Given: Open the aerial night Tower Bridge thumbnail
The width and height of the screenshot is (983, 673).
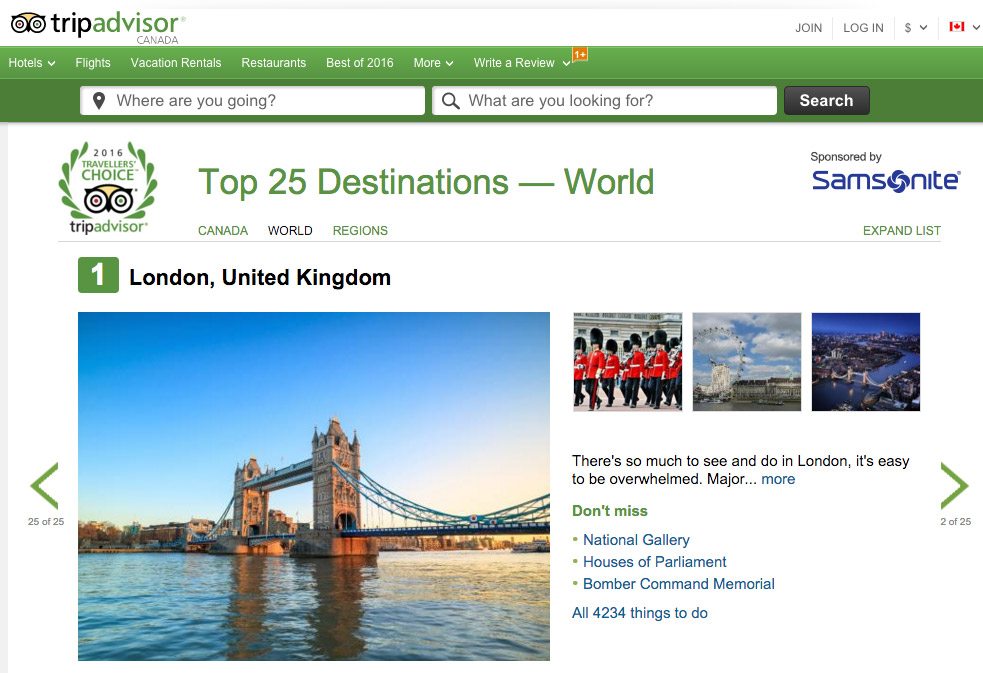Looking at the screenshot, I should 866,362.
